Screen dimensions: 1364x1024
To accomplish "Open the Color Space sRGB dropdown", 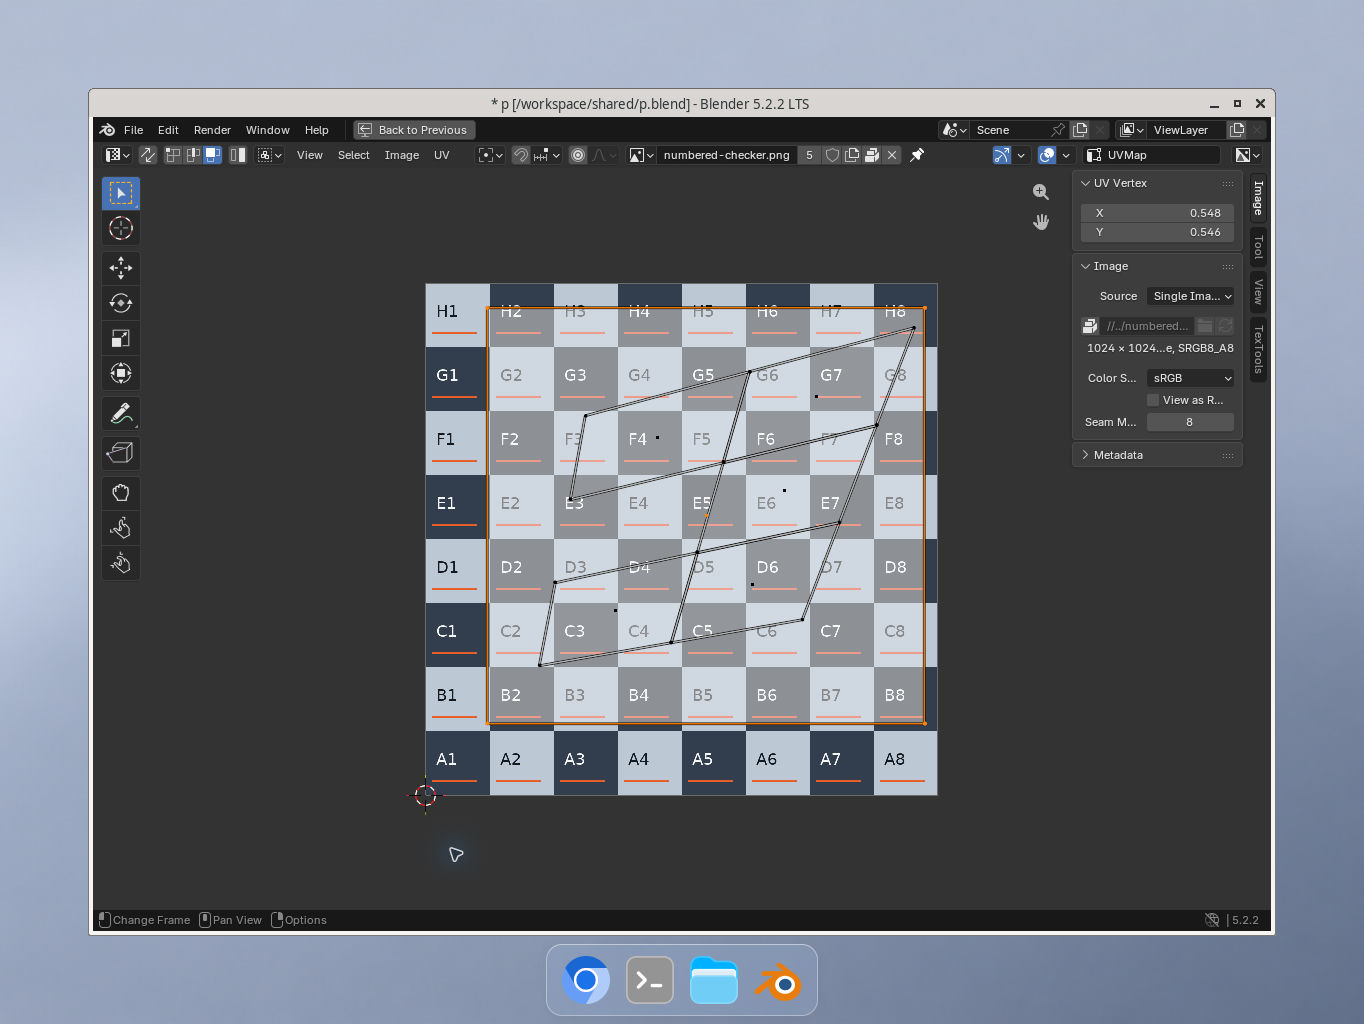I will 1190,378.
